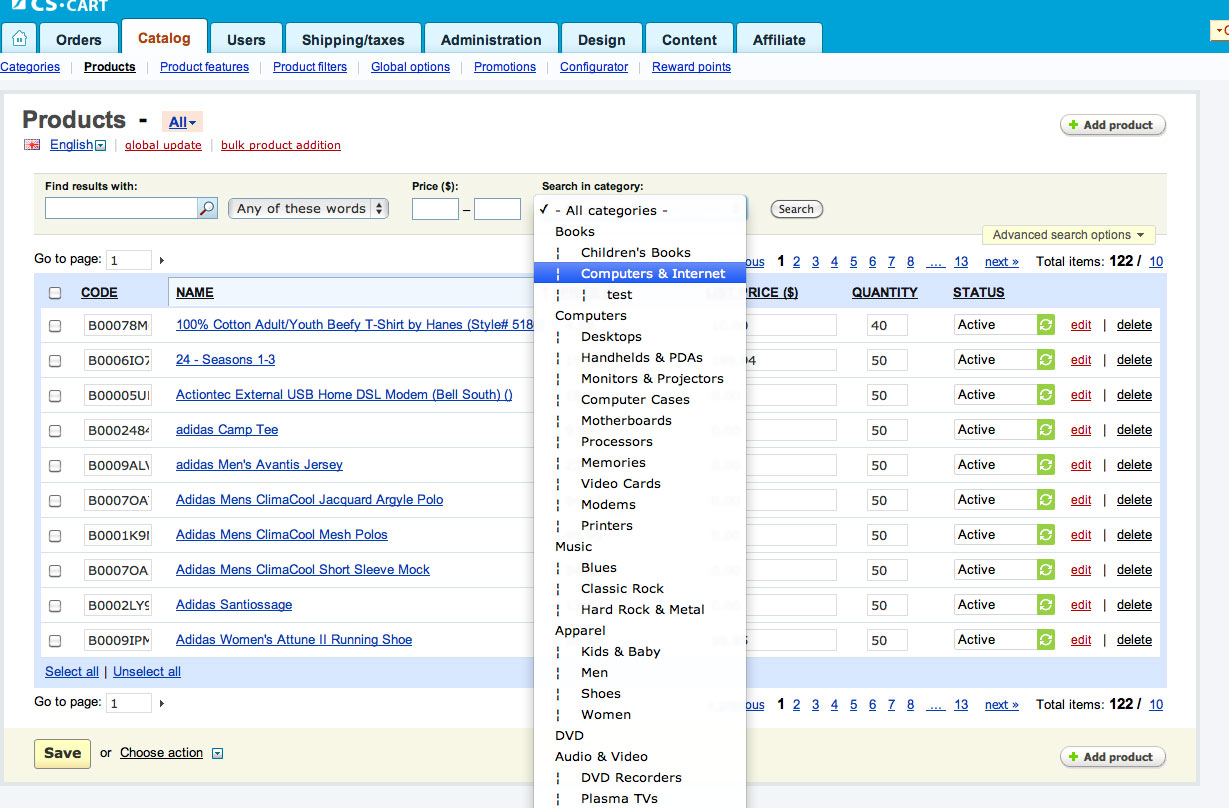Open the English language dropdown

point(78,145)
